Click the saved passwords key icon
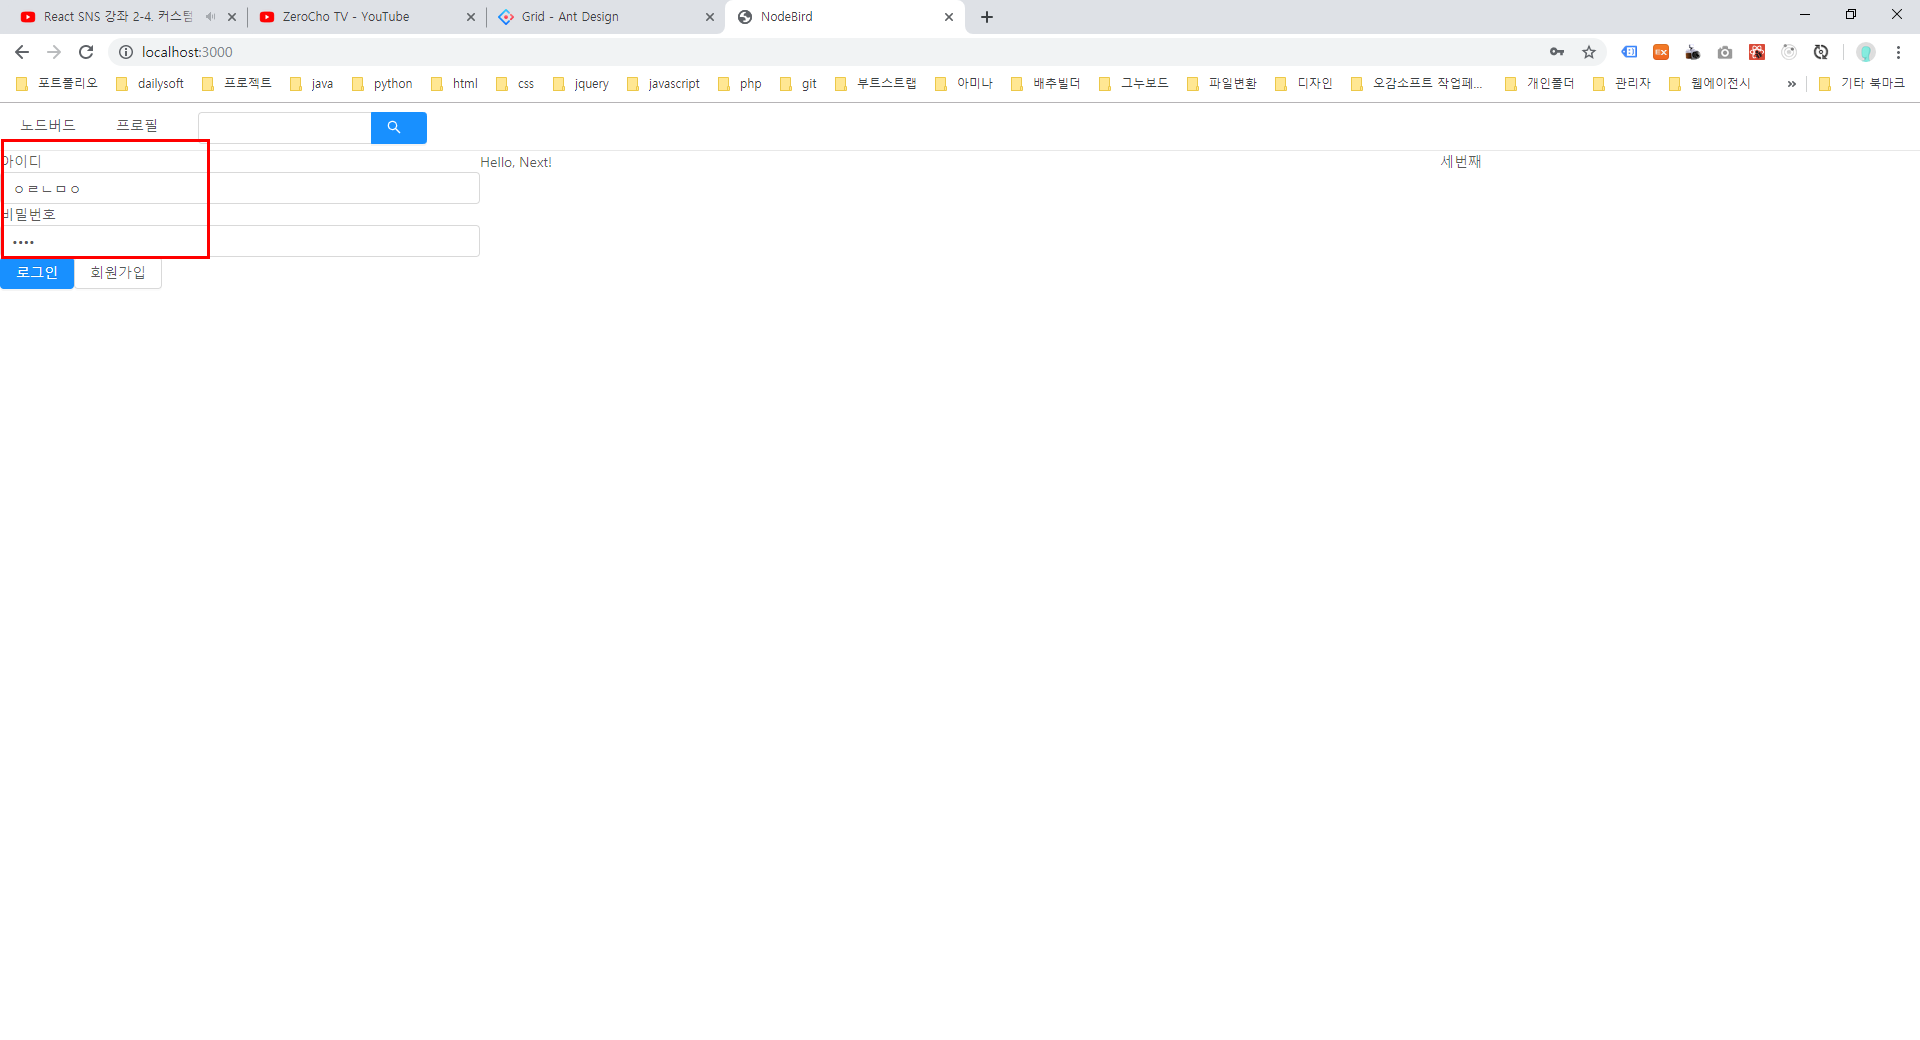 tap(1557, 52)
